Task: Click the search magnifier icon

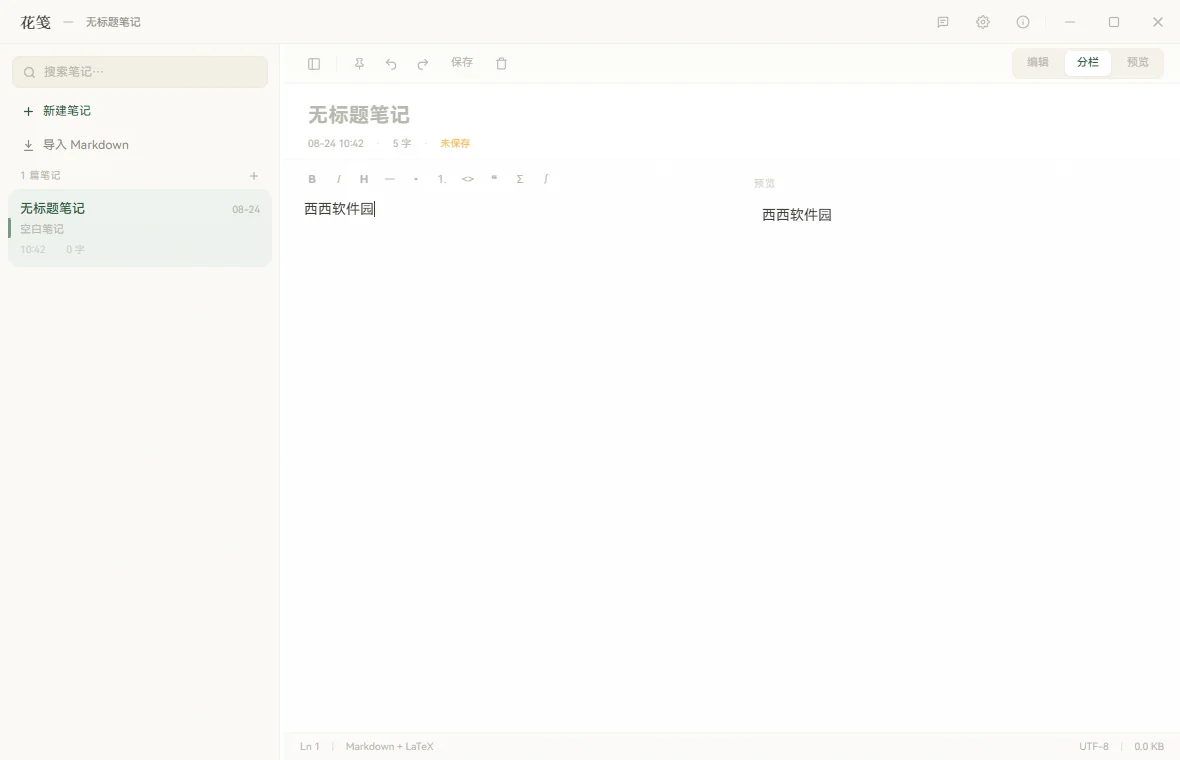Action: pyautogui.click(x=29, y=72)
